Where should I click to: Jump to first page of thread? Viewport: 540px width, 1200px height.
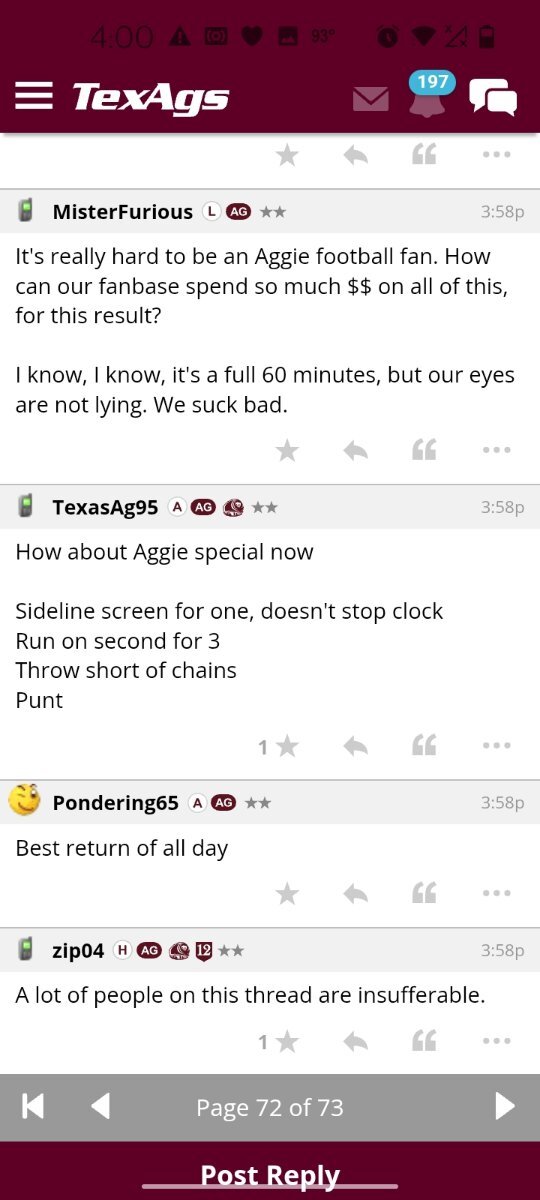coord(33,1106)
